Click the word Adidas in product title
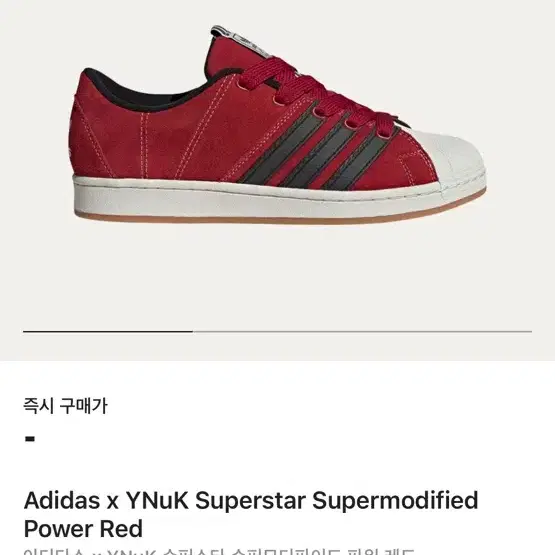The width and height of the screenshot is (555, 555). (x=62, y=500)
